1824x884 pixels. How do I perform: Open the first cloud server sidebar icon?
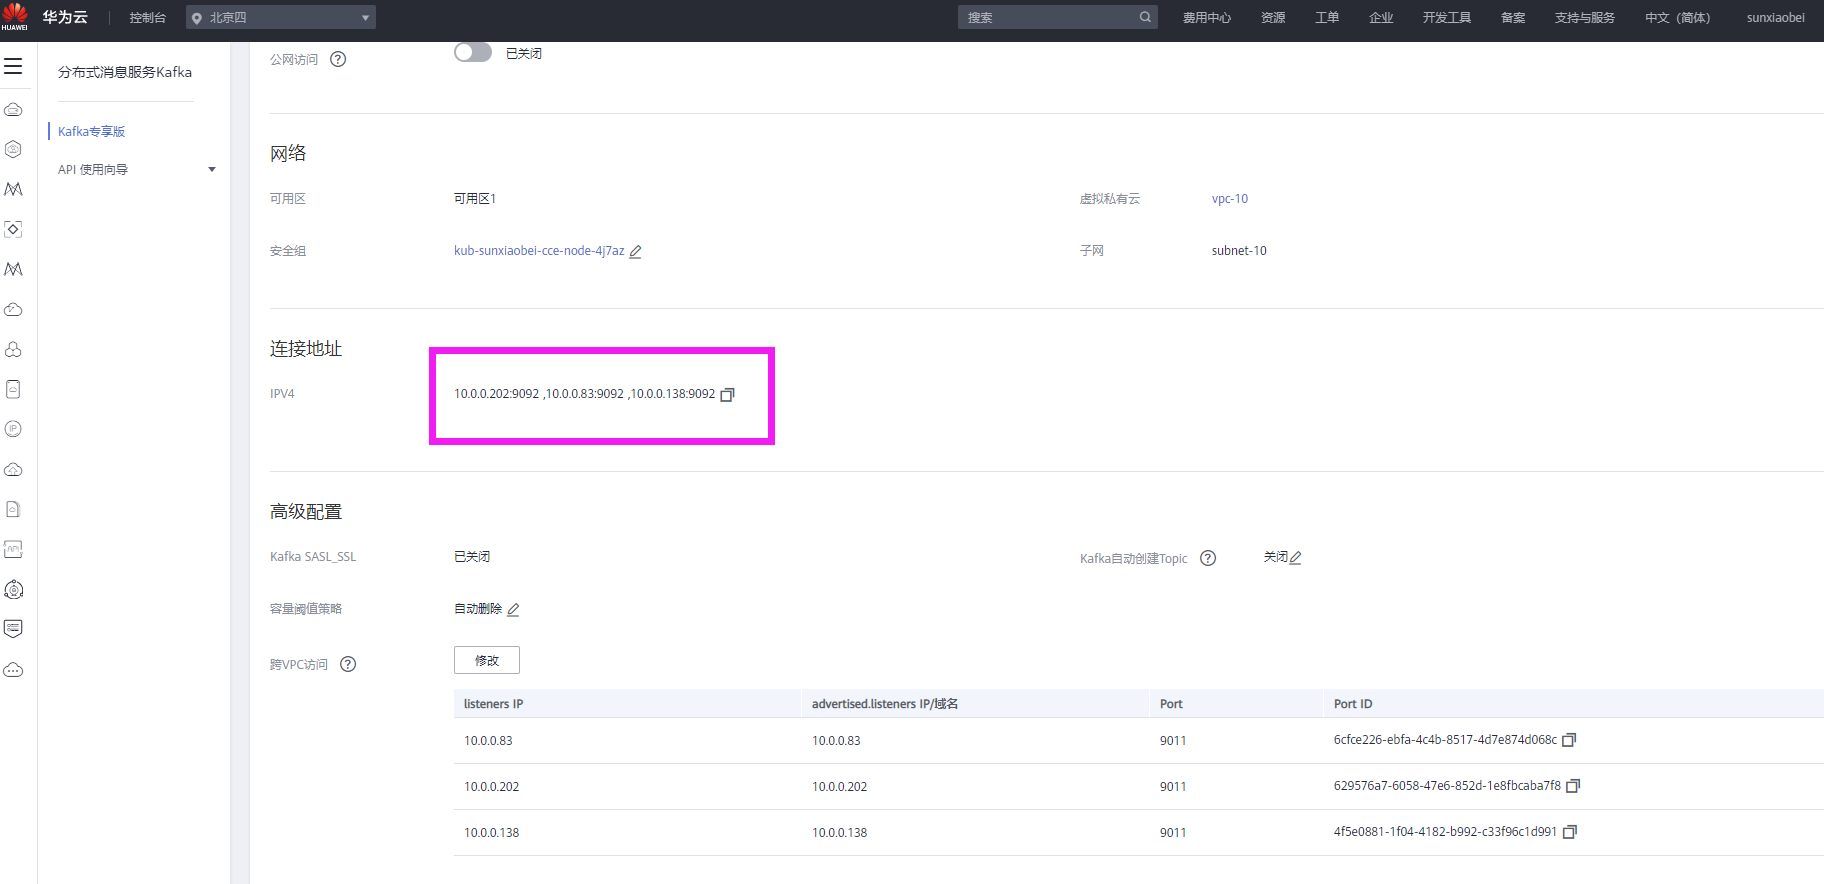point(13,109)
